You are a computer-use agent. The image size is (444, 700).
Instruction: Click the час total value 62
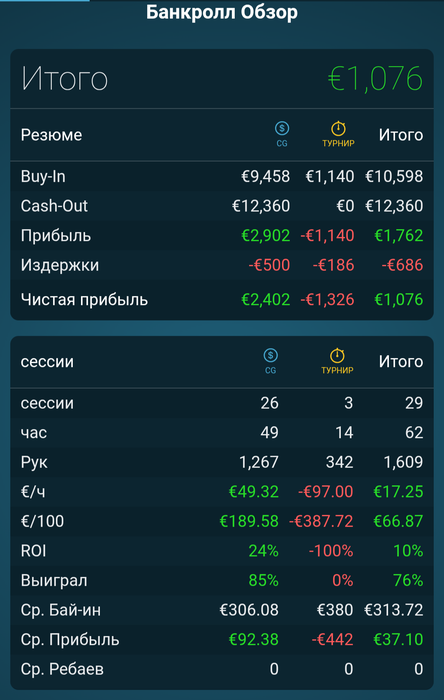414,433
